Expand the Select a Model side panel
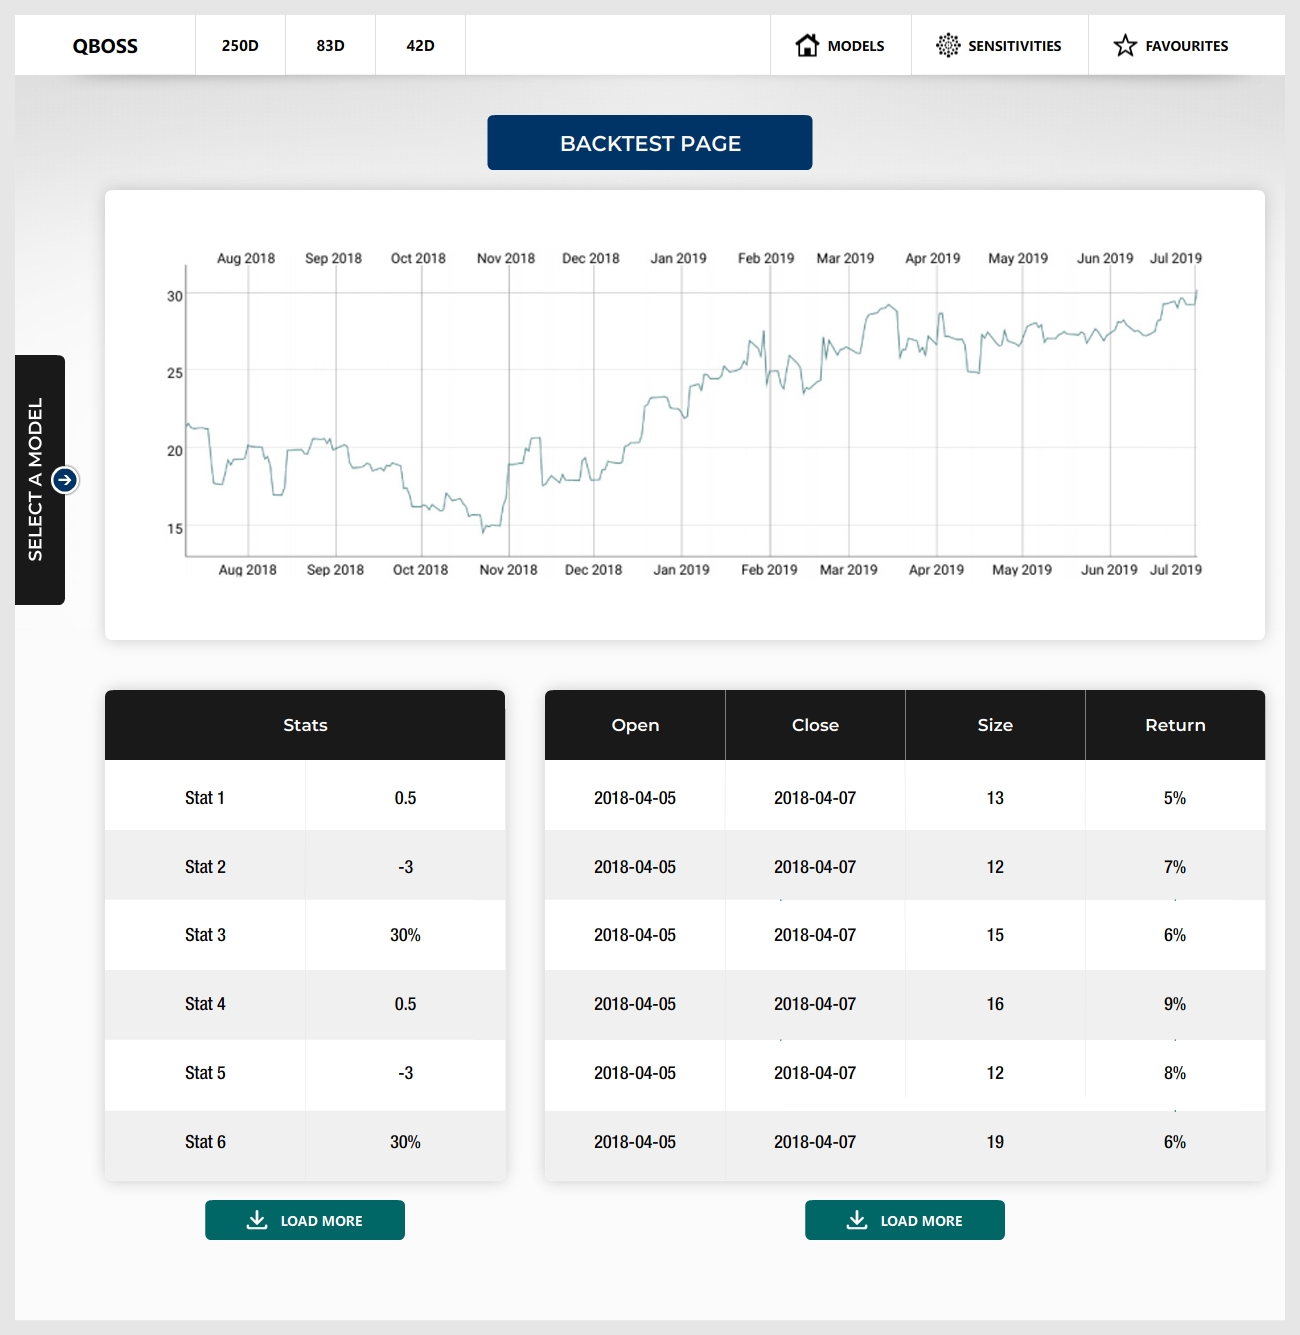 pos(37,480)
